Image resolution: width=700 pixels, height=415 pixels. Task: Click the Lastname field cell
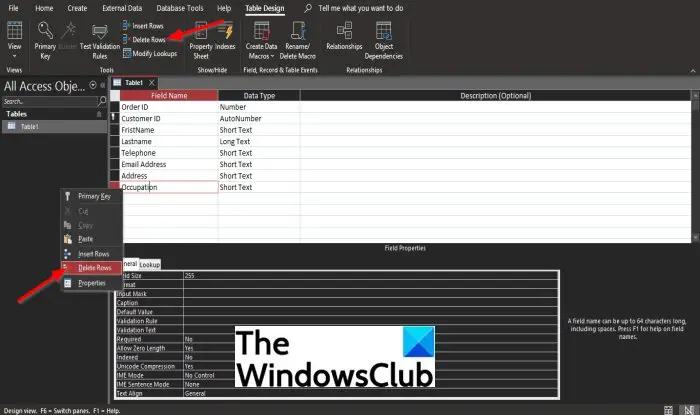click(169, 141)
